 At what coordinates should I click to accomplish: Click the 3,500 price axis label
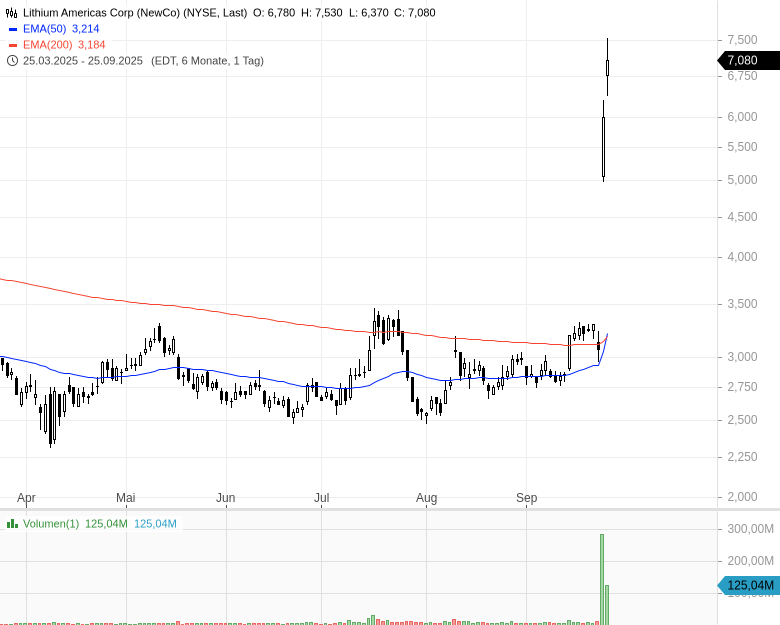742,304
